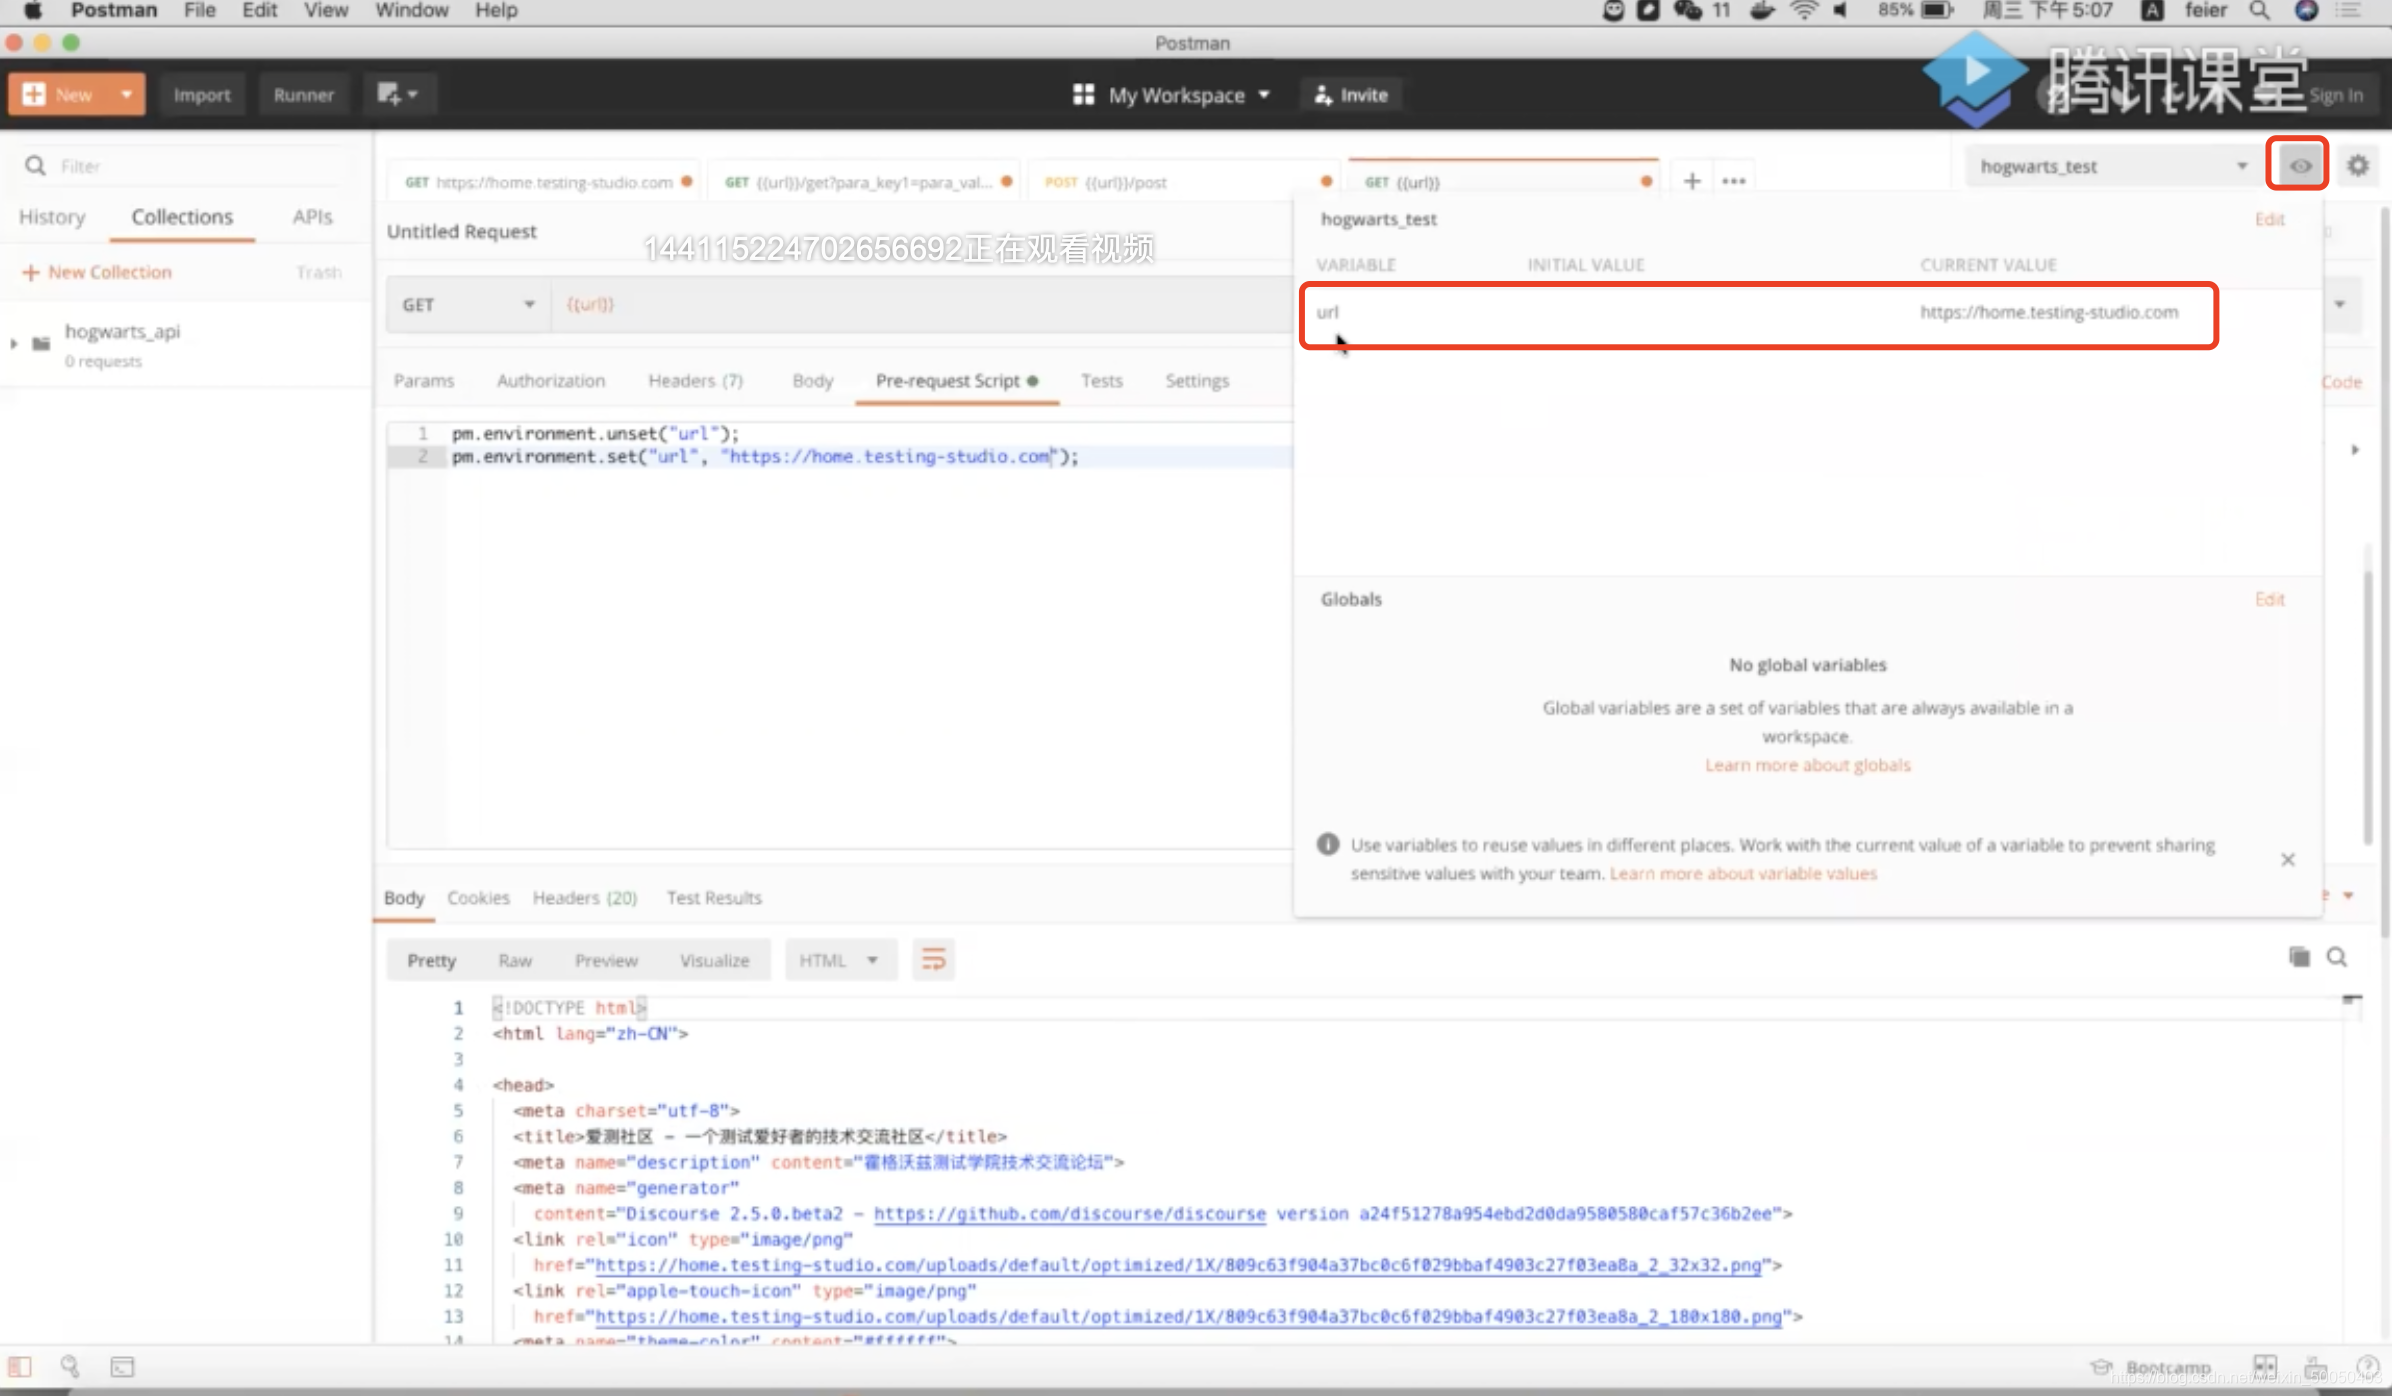The height and width of the screenshot is (1396, 2392).
Task: Open the hogwarts_test environment selector
Action: pyautogui.click(x=2111, y=166)
